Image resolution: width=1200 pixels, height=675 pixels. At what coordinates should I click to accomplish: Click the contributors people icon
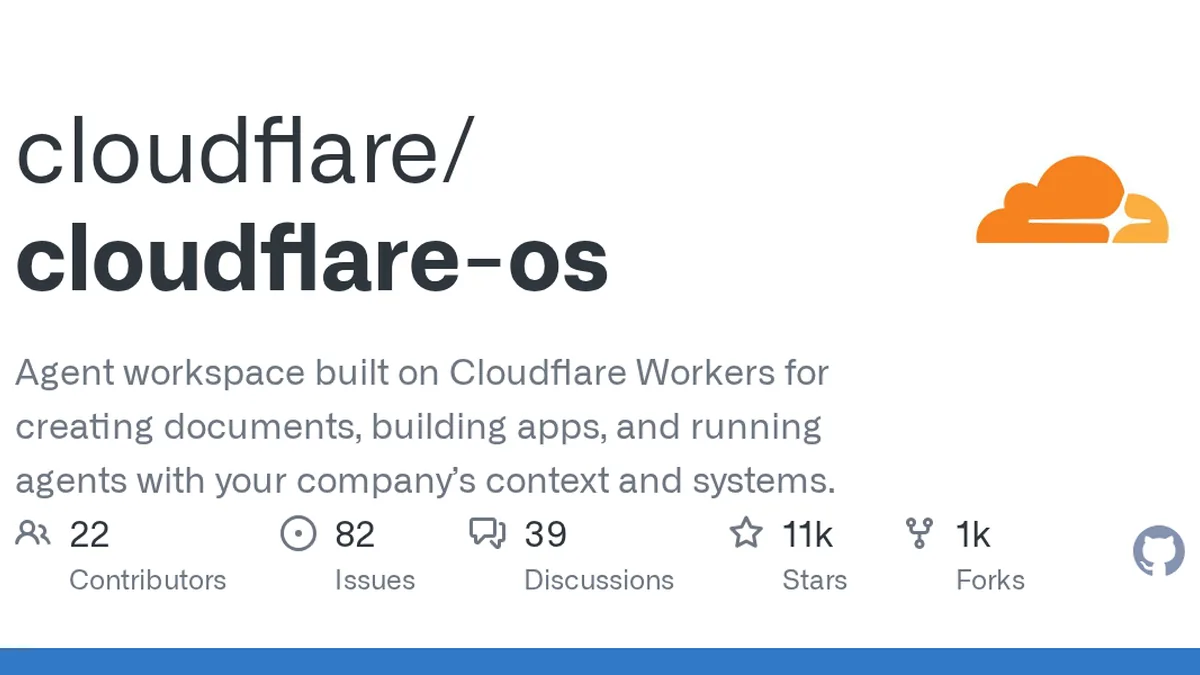pos(33,534)
